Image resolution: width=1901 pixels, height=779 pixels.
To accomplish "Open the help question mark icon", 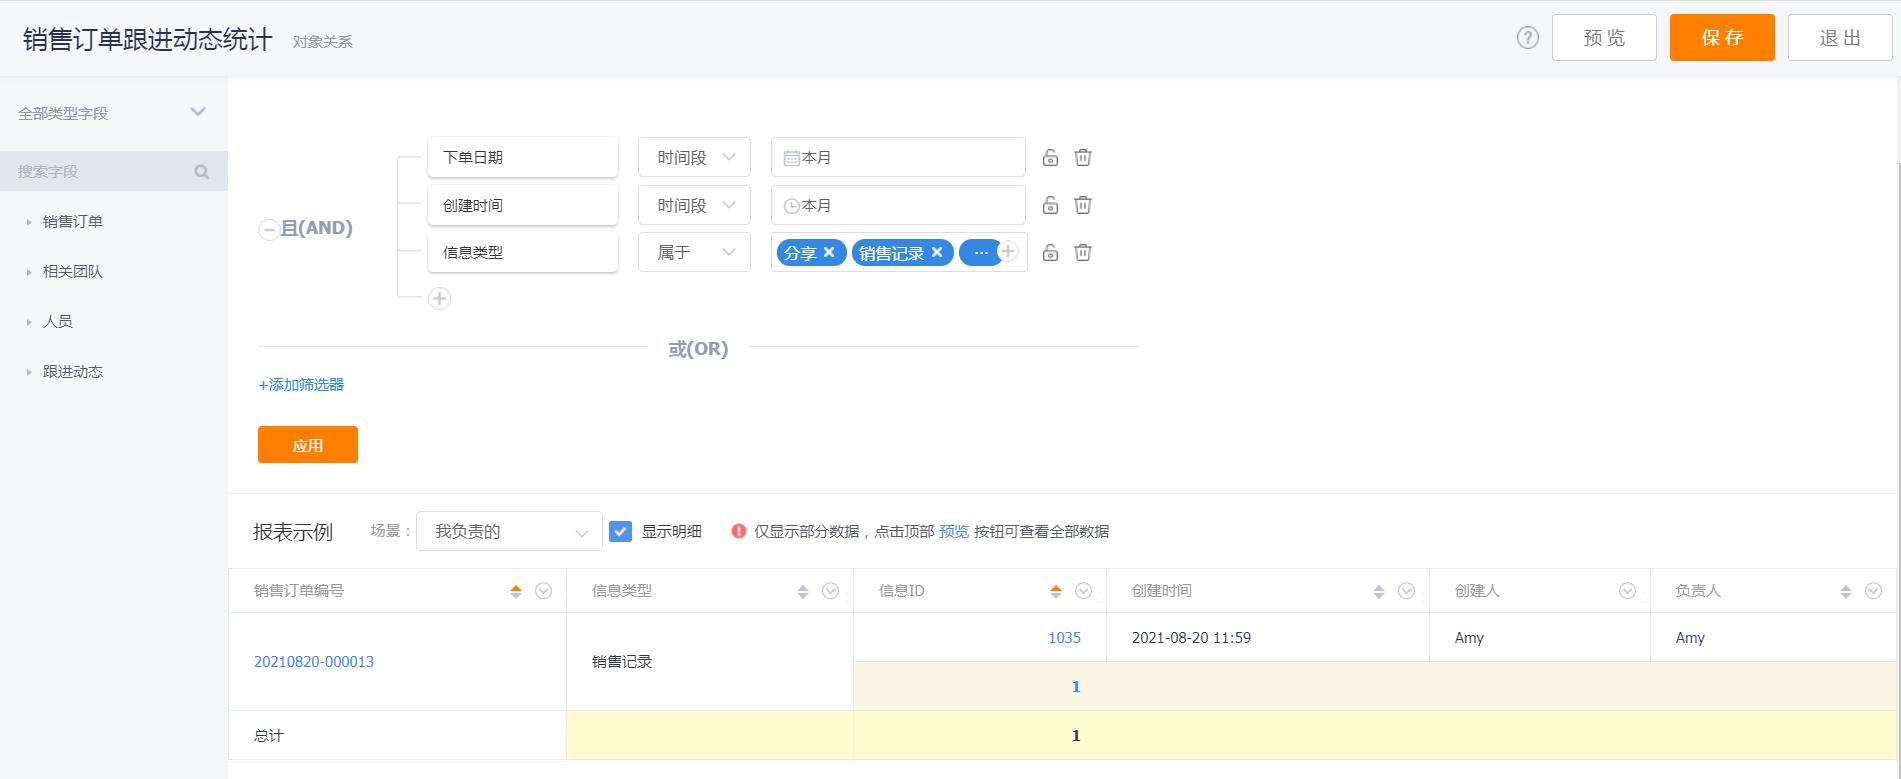I will (x=1527, y=38).
